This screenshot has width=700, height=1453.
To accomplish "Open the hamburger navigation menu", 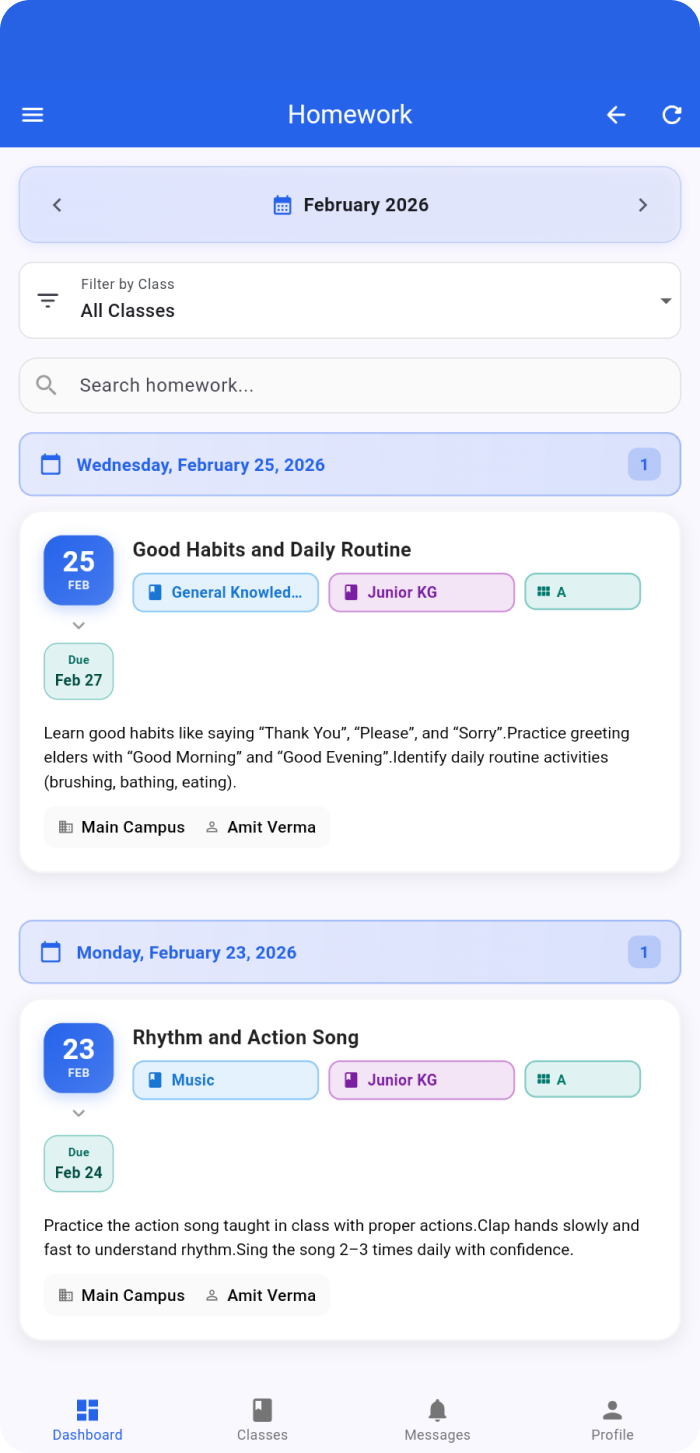I will pyautogui.click(x=33, y=115).
